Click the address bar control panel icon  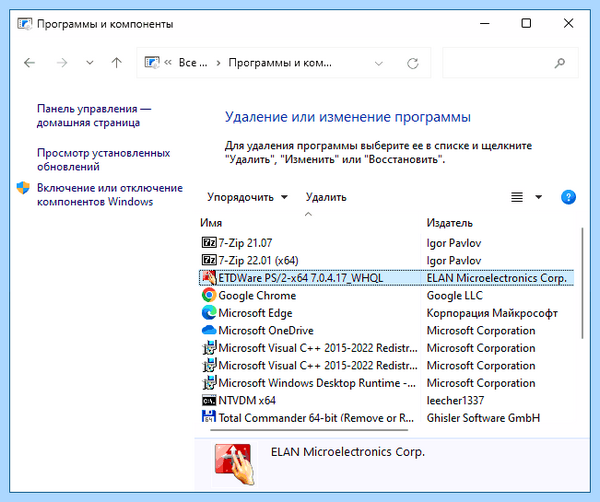tap(152, 62)
